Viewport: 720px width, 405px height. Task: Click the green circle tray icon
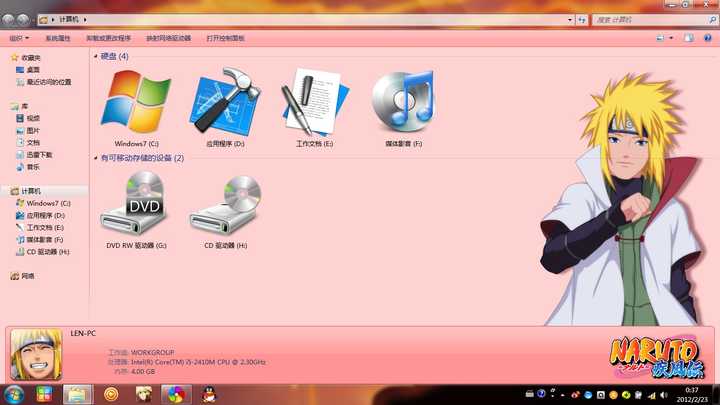pyautogui.click(x=626, y=395)
